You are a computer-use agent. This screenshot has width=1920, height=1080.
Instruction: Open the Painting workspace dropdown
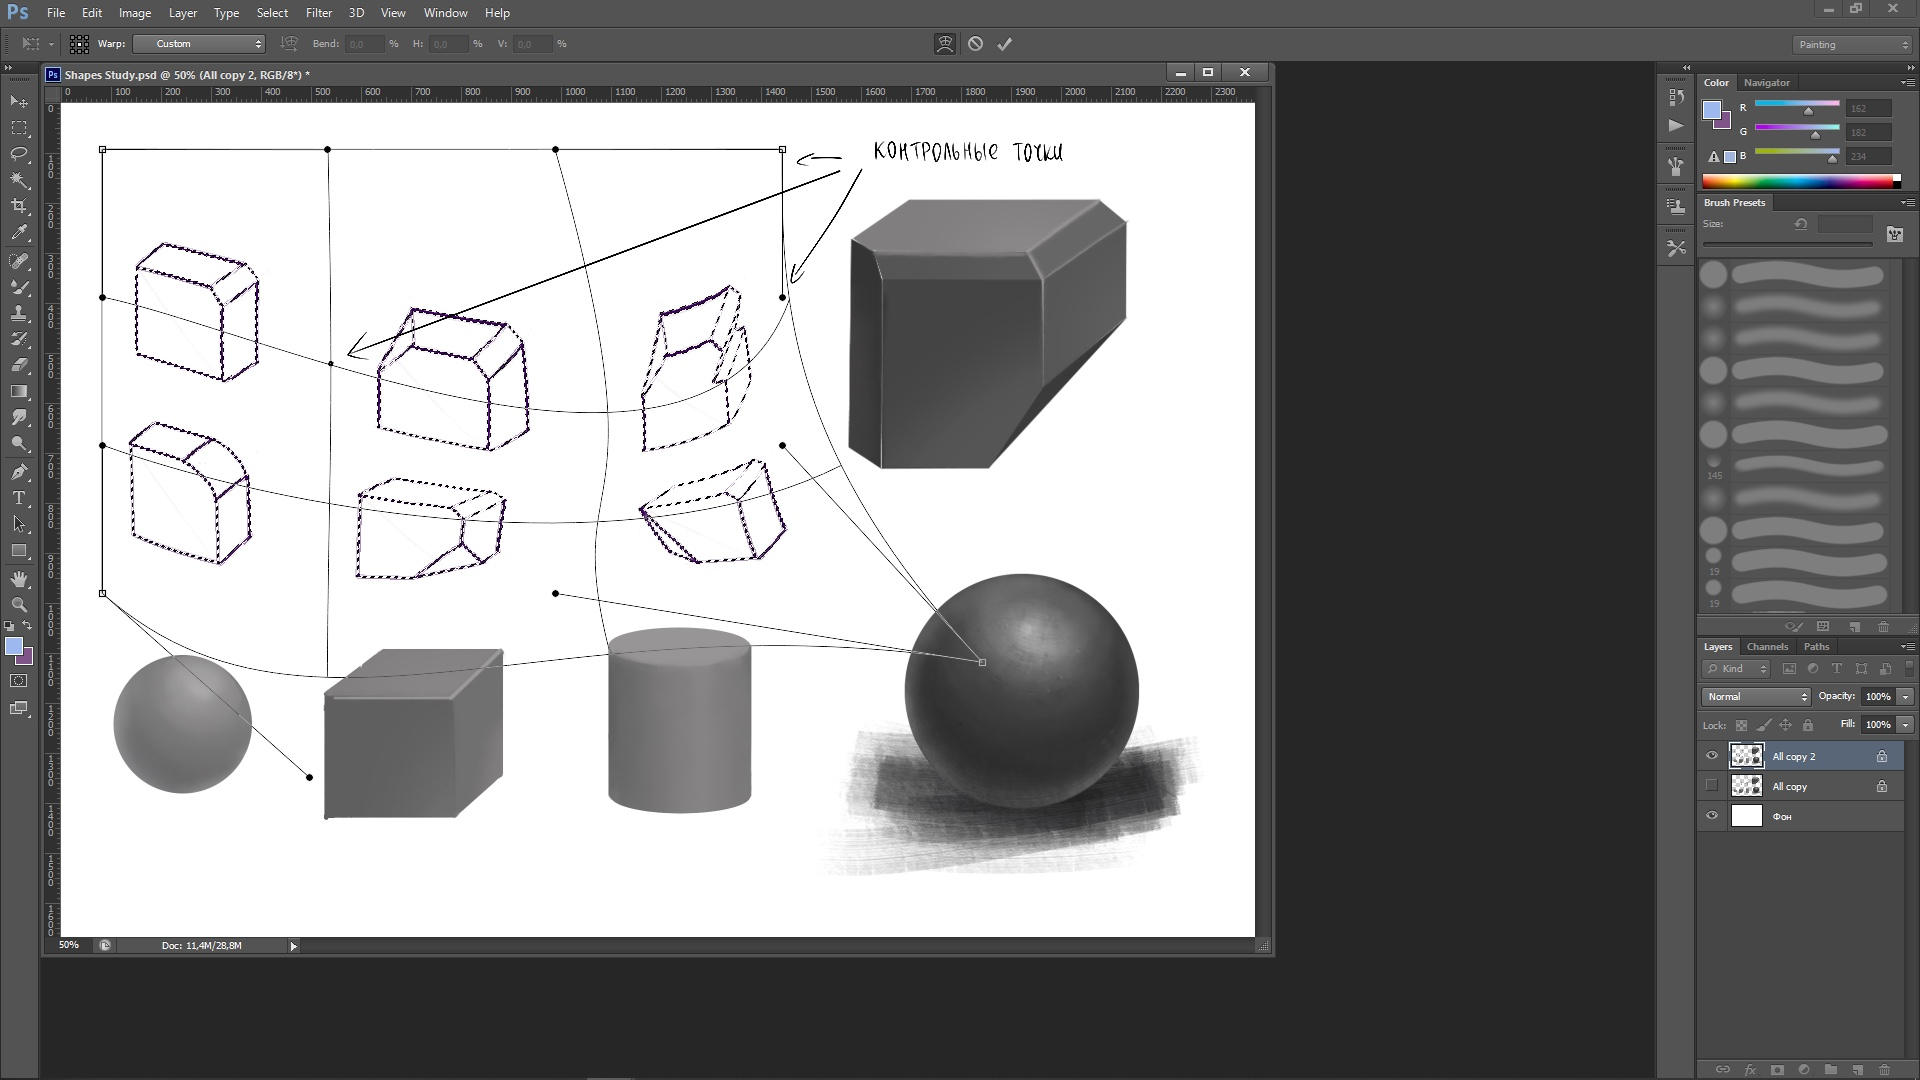(x=1851, y=45)
